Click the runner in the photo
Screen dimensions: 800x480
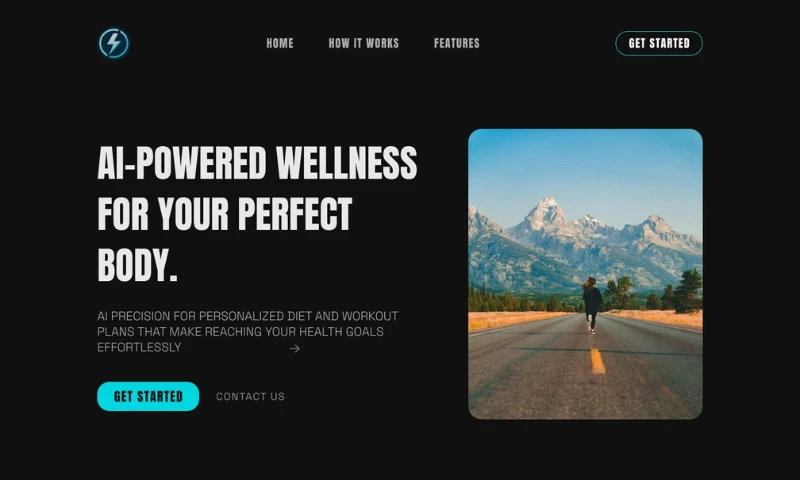click(x=592, y=305)
